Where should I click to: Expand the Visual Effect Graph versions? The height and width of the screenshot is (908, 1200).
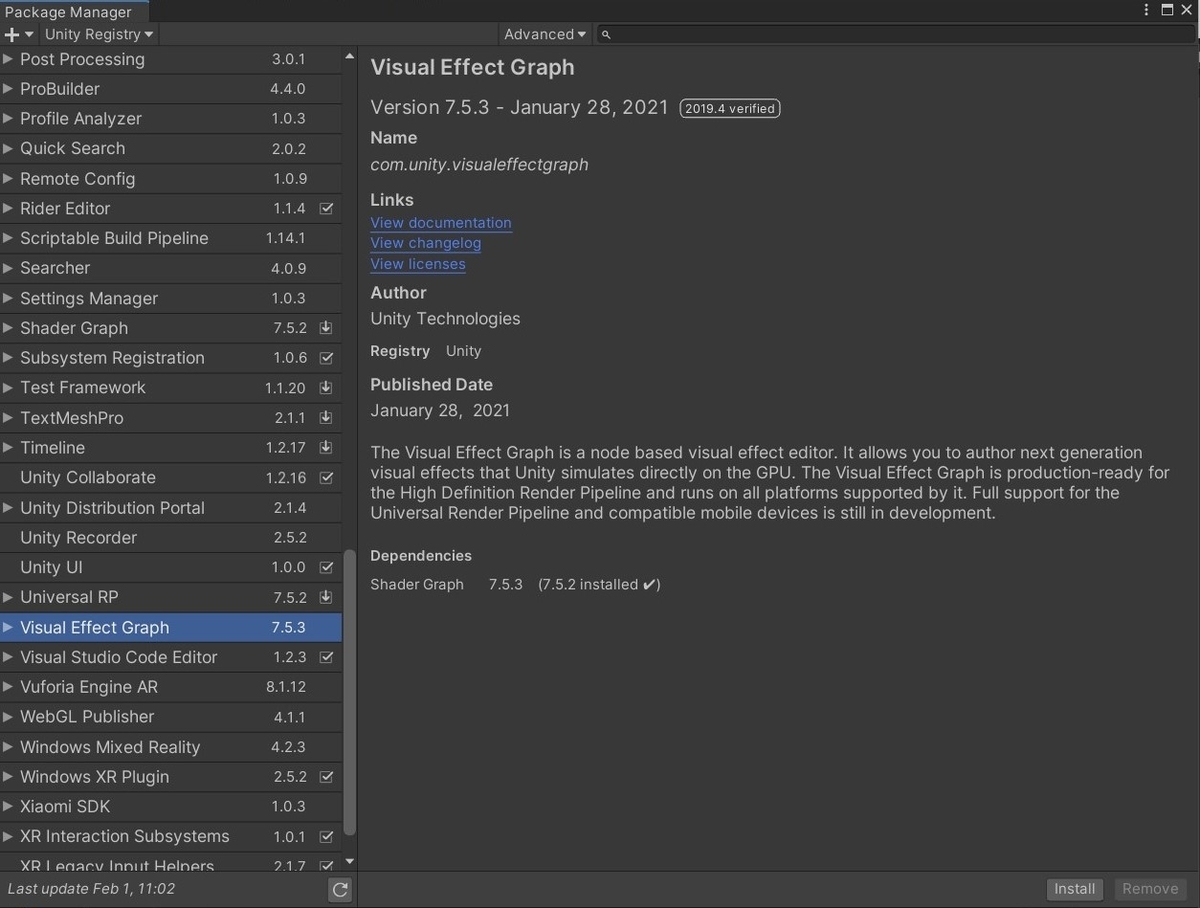point(9,627)
